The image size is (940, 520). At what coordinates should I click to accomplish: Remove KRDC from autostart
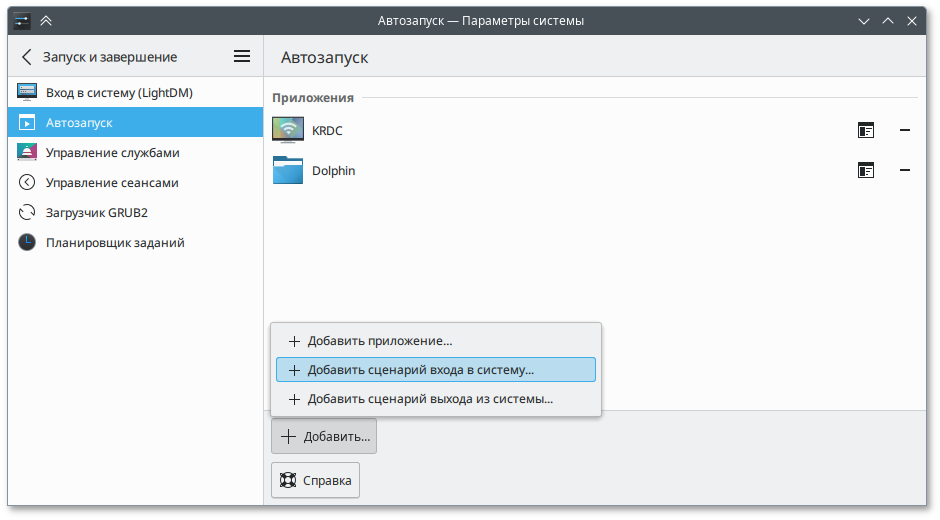905,130
